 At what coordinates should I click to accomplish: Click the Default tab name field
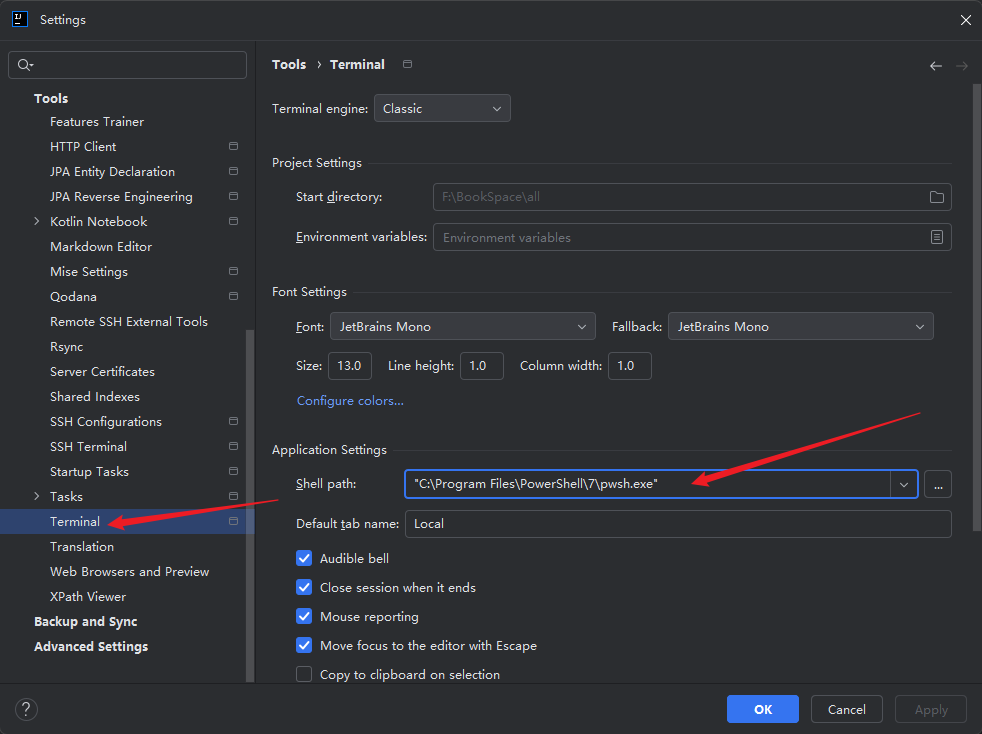point(678,524)
